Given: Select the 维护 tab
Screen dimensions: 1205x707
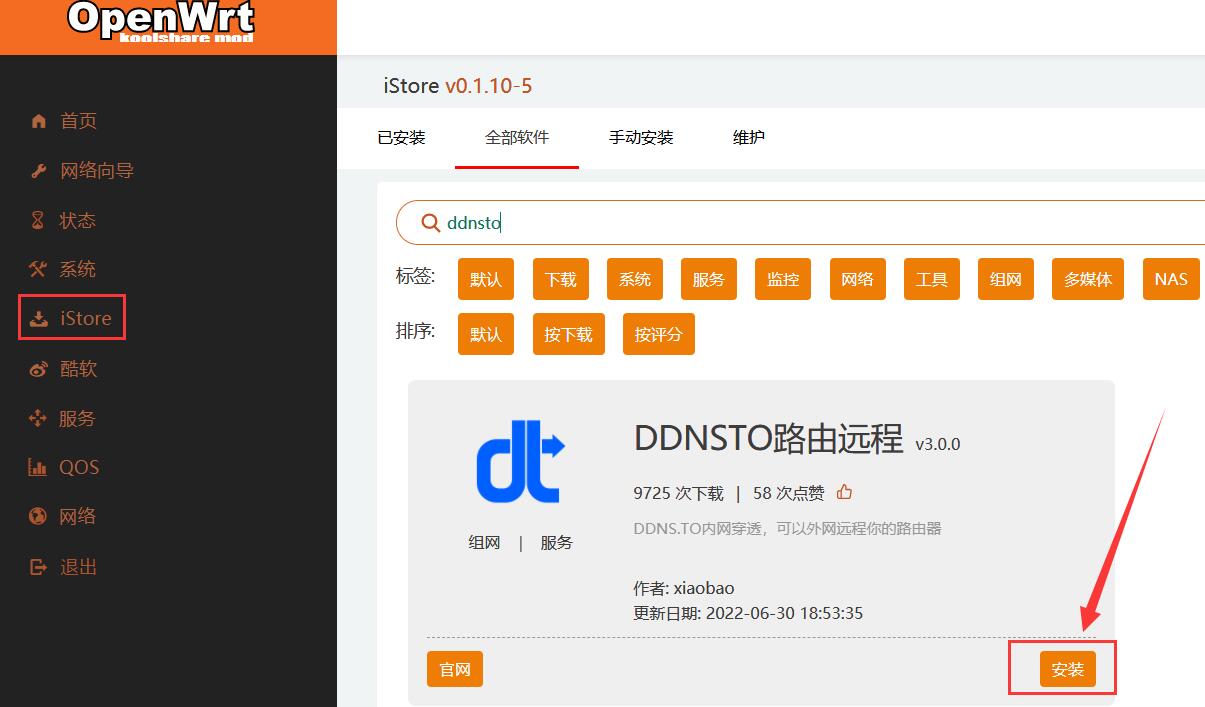Looking at the screenshot, I should (748, 138).
